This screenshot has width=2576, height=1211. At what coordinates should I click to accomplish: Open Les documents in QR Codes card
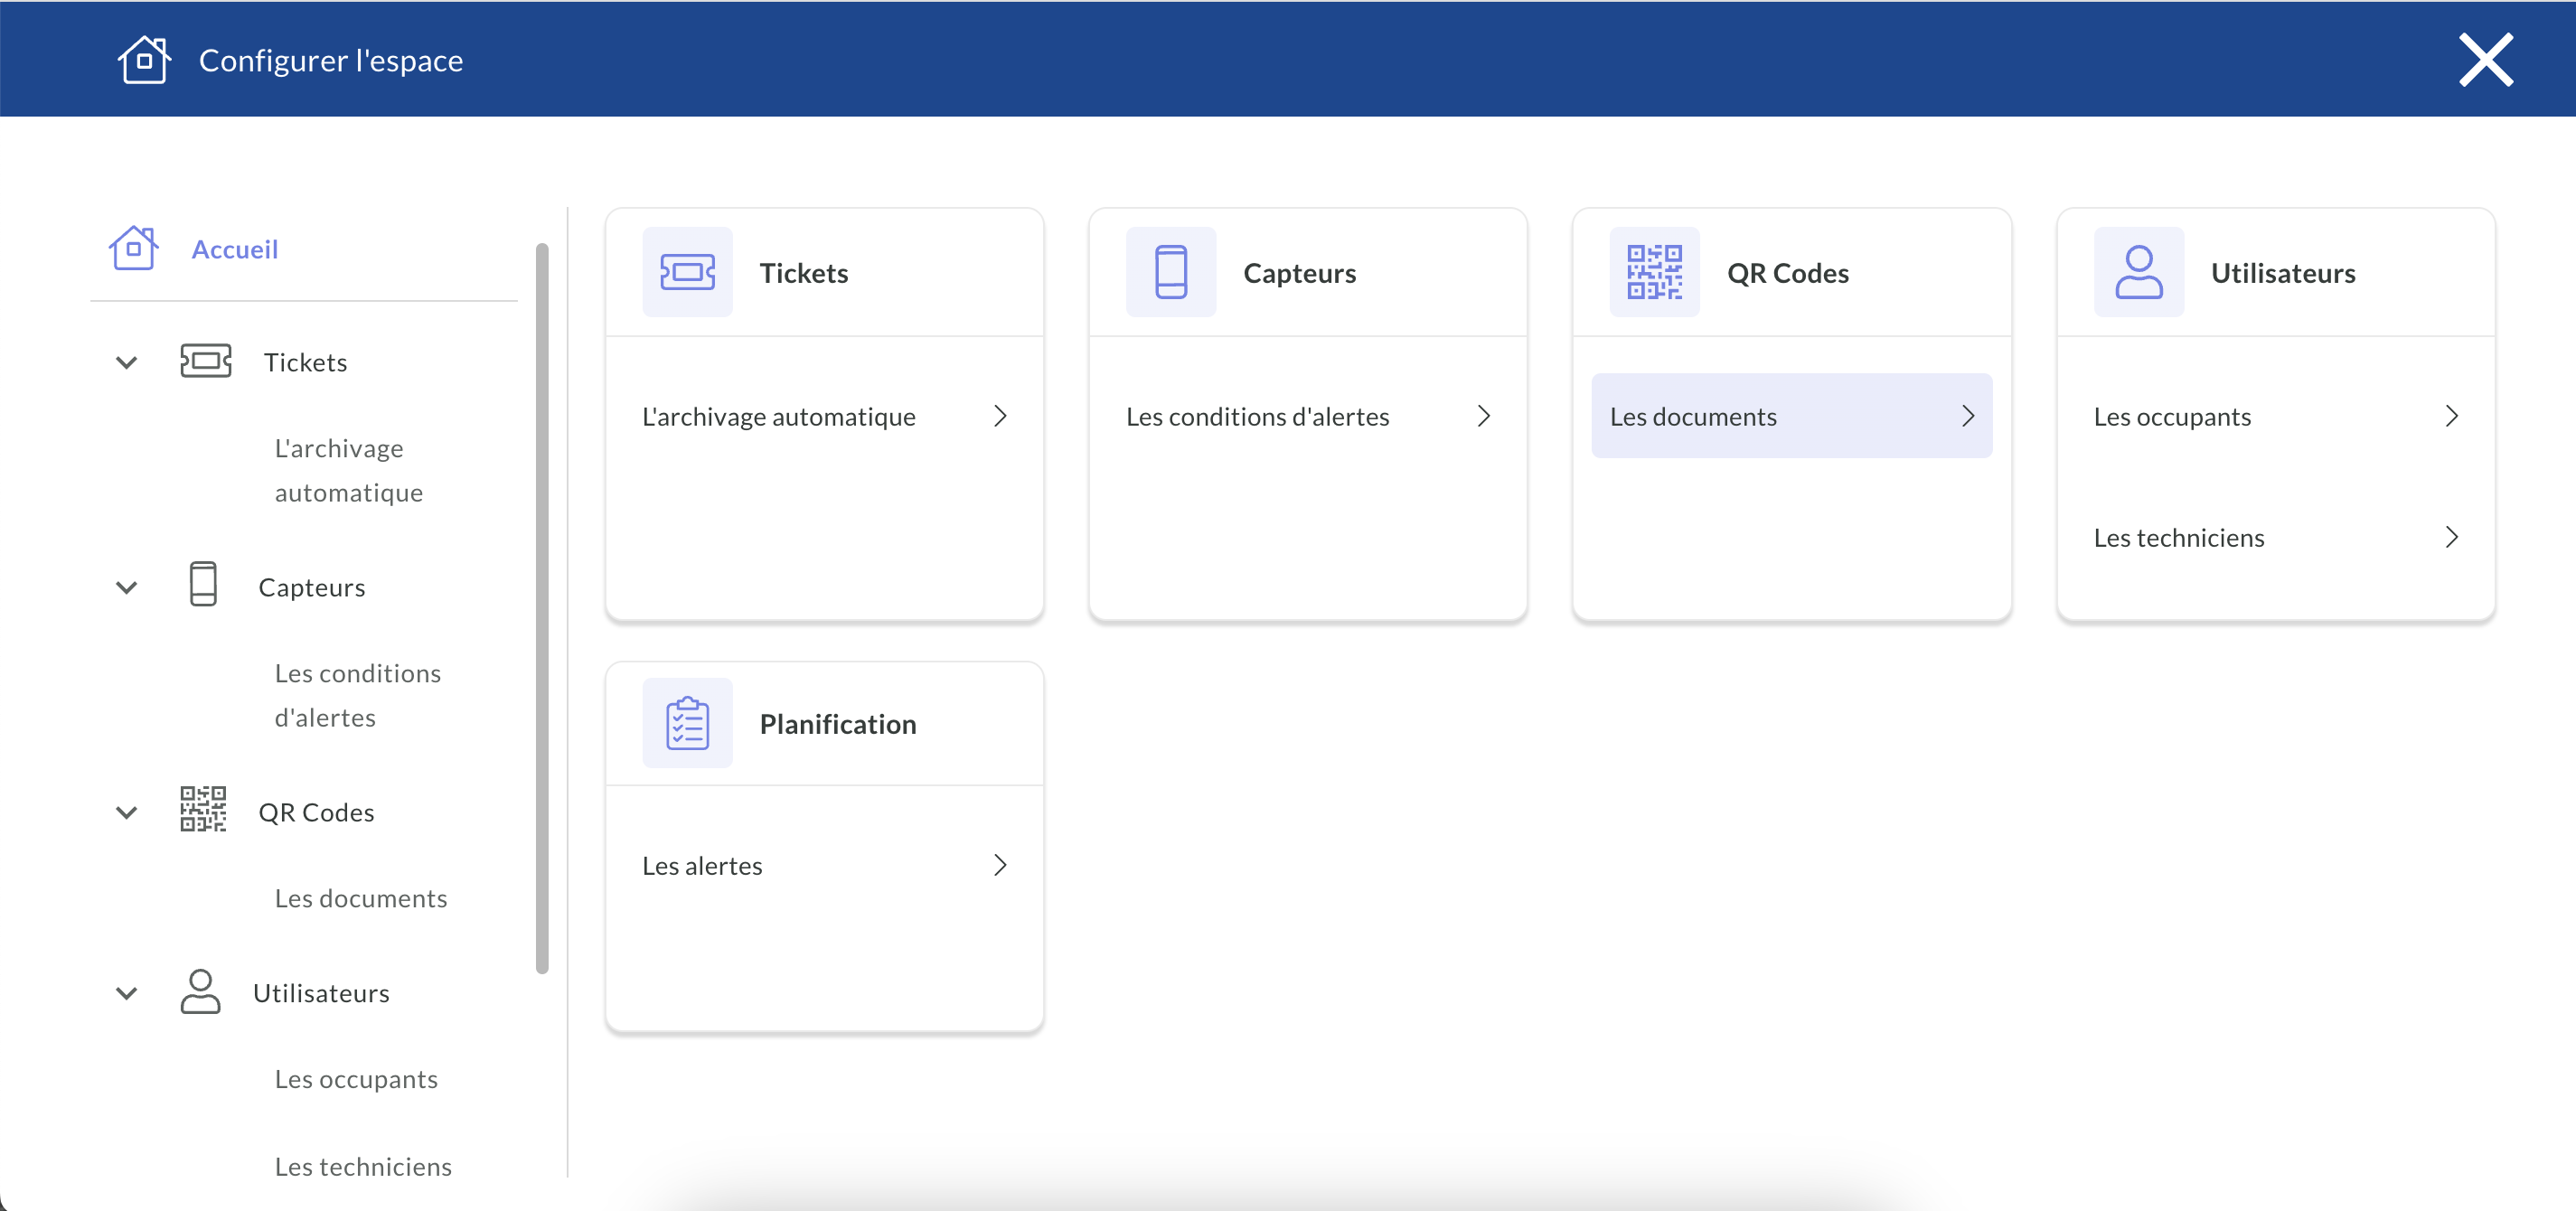point(1790,416)
